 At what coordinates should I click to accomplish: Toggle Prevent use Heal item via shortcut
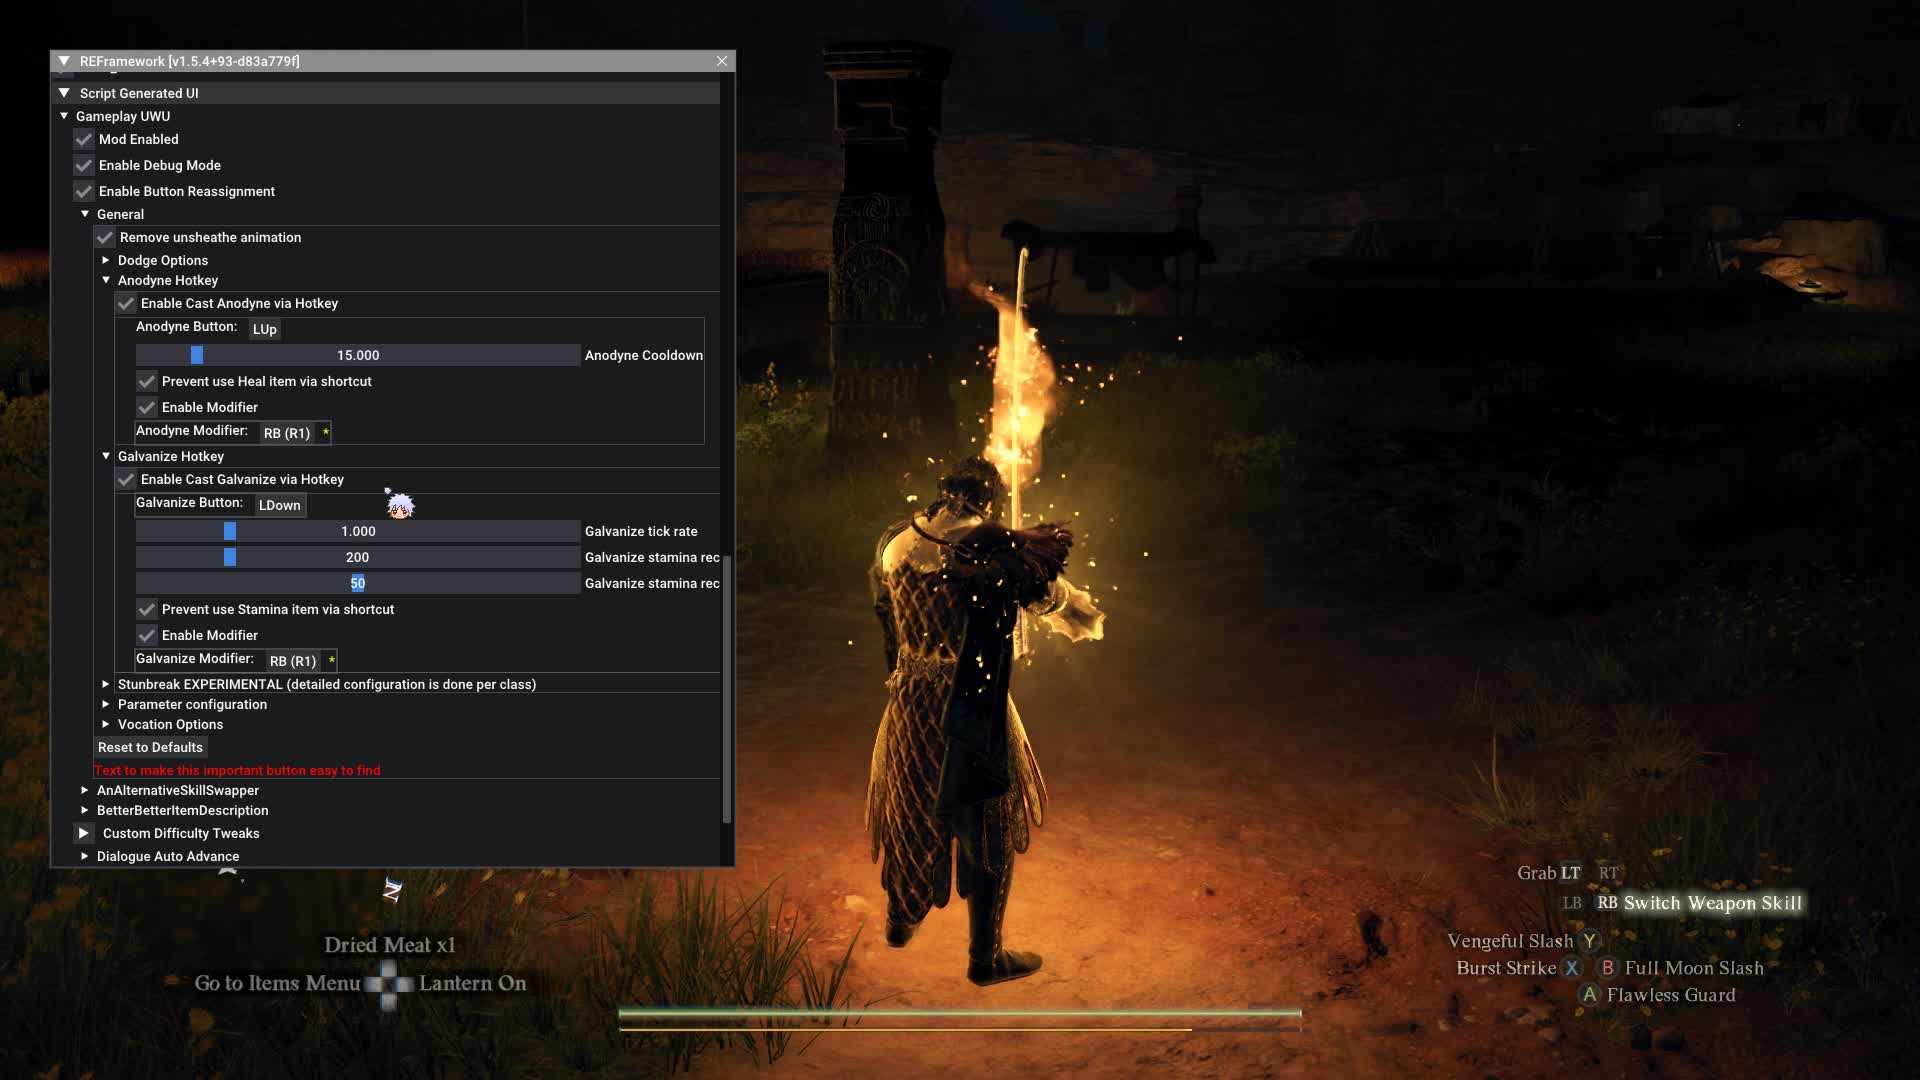pos(147,381)
